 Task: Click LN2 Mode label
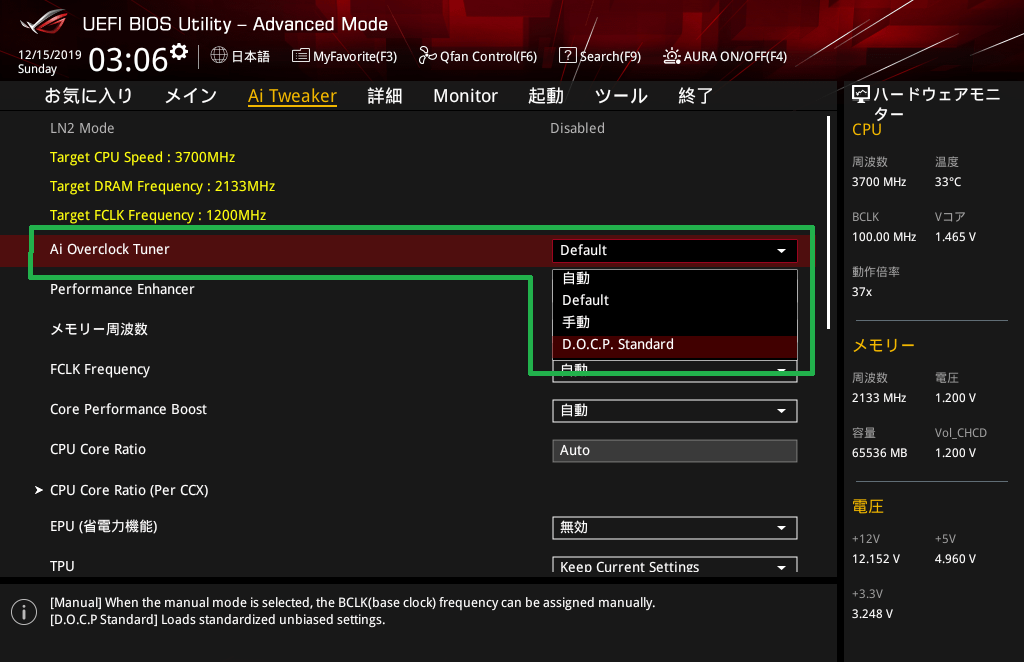(x=82, y=129)
